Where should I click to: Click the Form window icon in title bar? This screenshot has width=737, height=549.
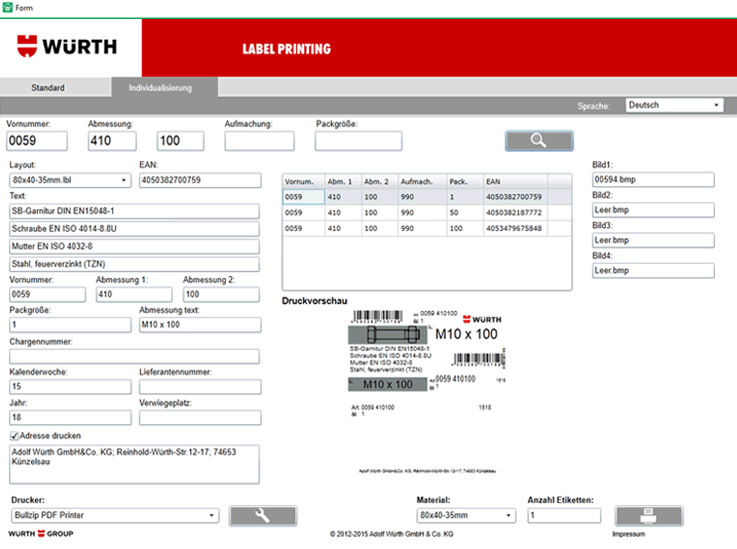pos(8,7)
